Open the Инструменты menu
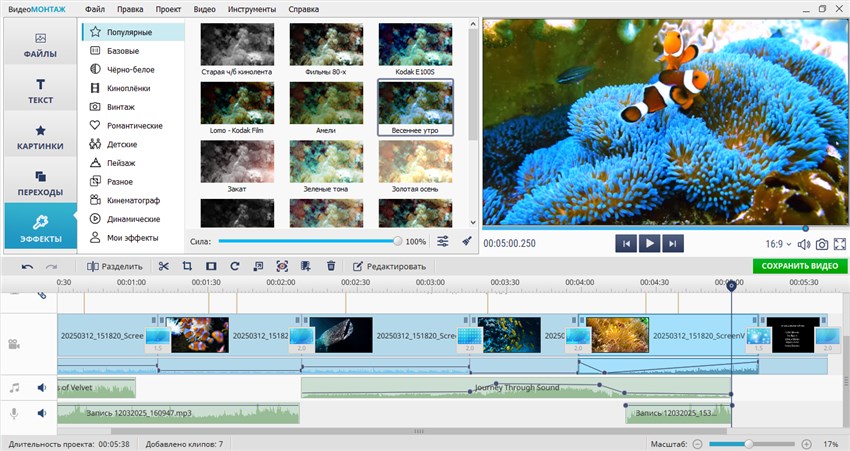Image resolution: width=850 pixels, height=451 pixels. coord(252,8)
